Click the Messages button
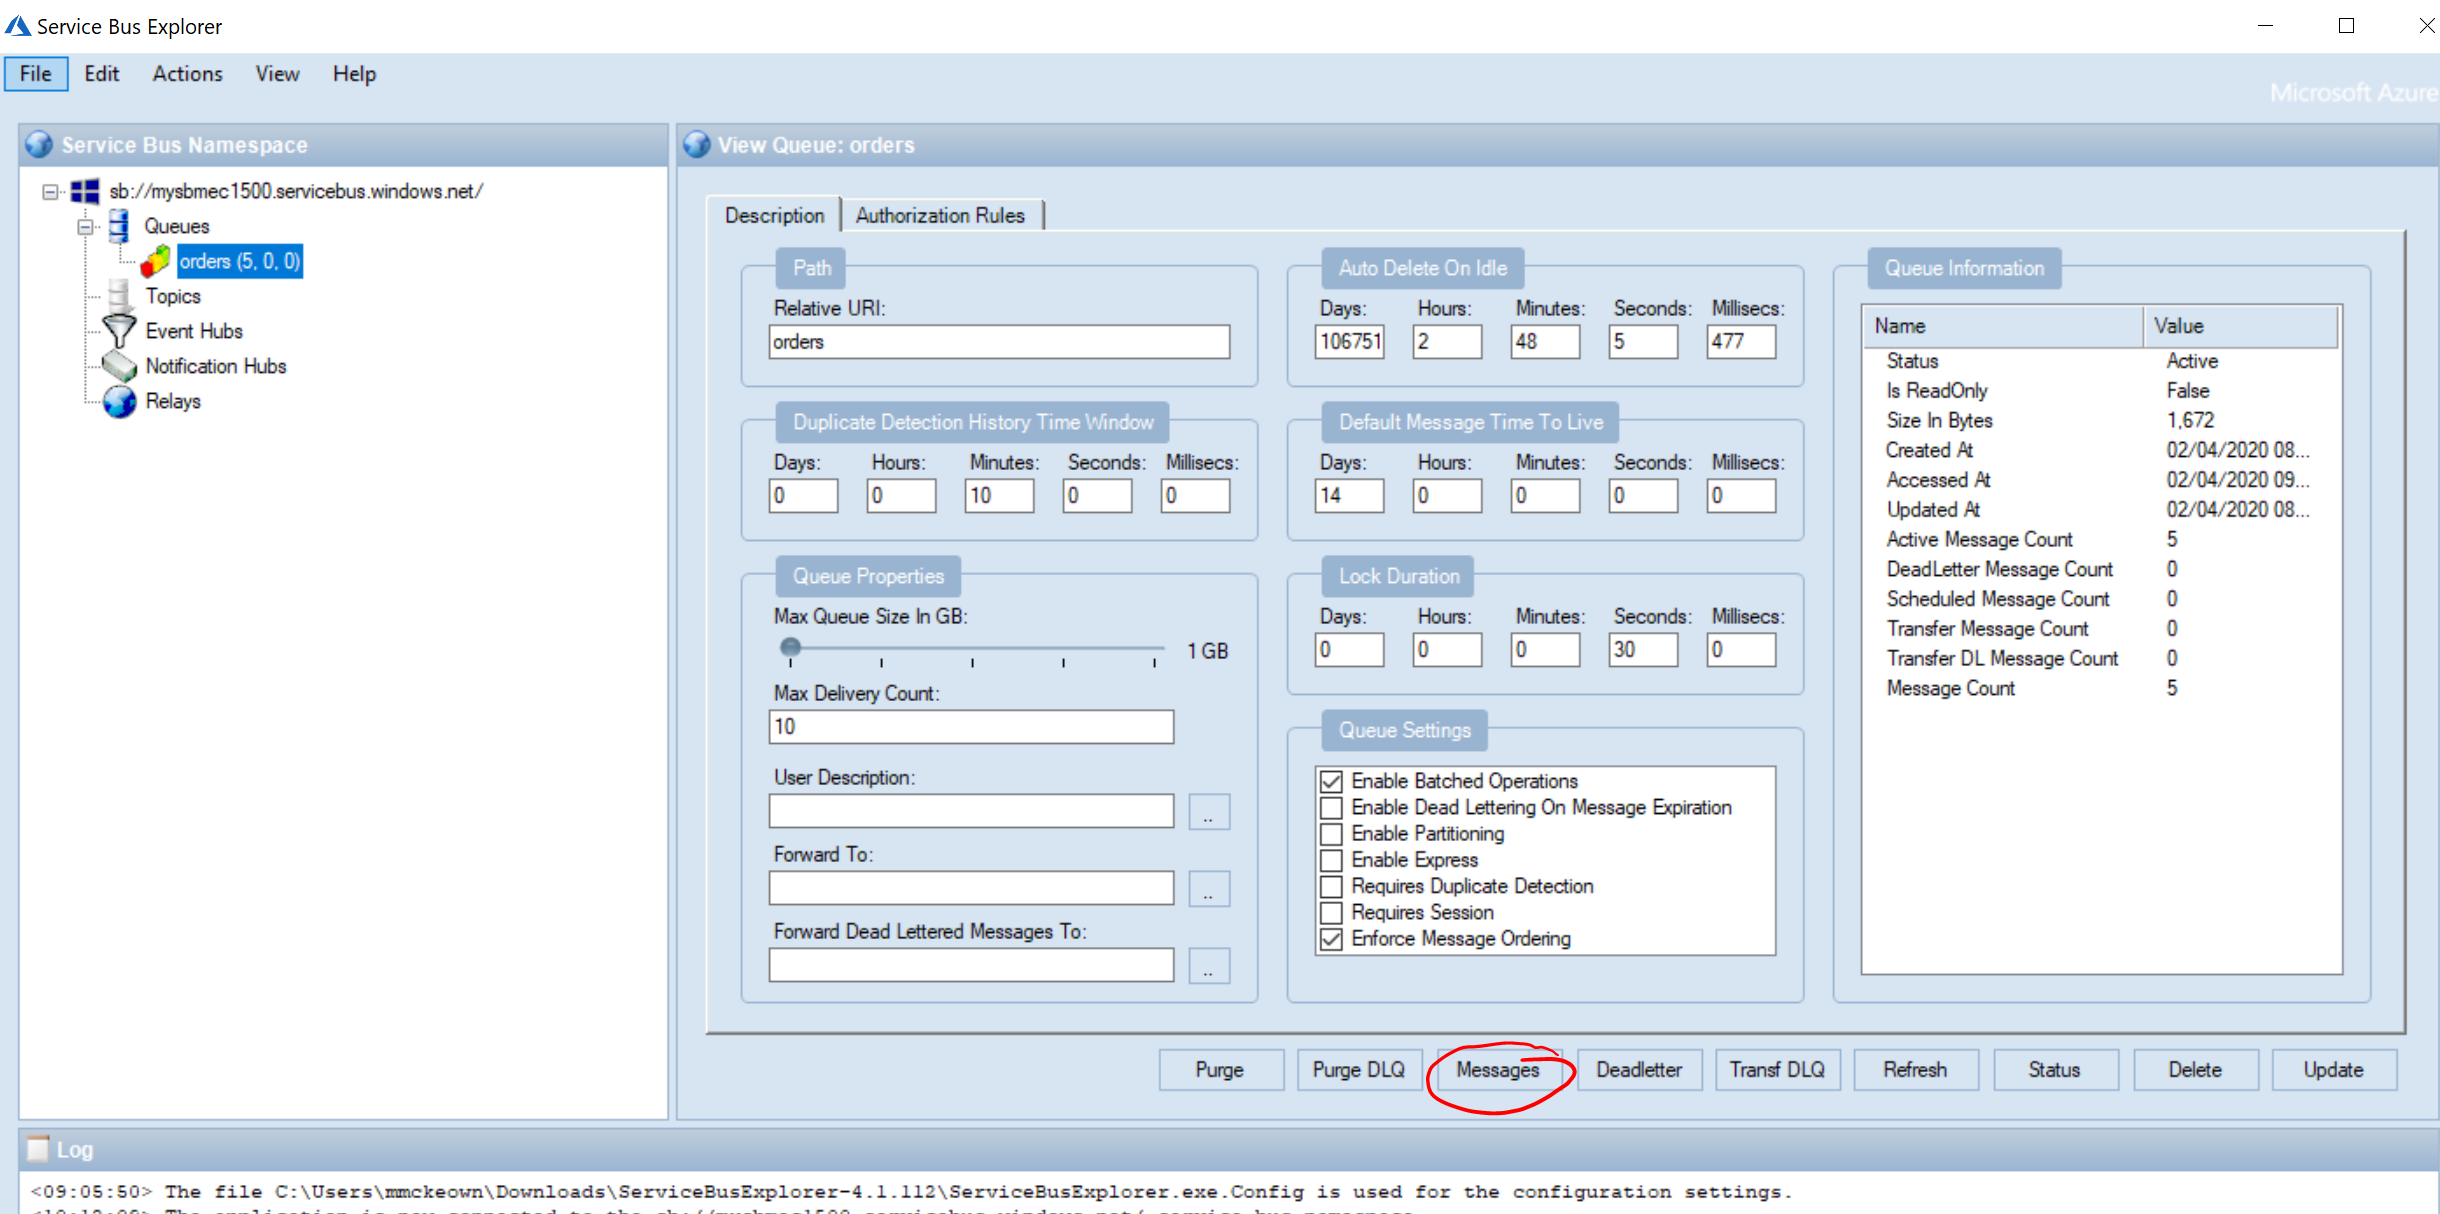The width and height of the screenshot is (2440, 1214). tap(1497, 1070)
